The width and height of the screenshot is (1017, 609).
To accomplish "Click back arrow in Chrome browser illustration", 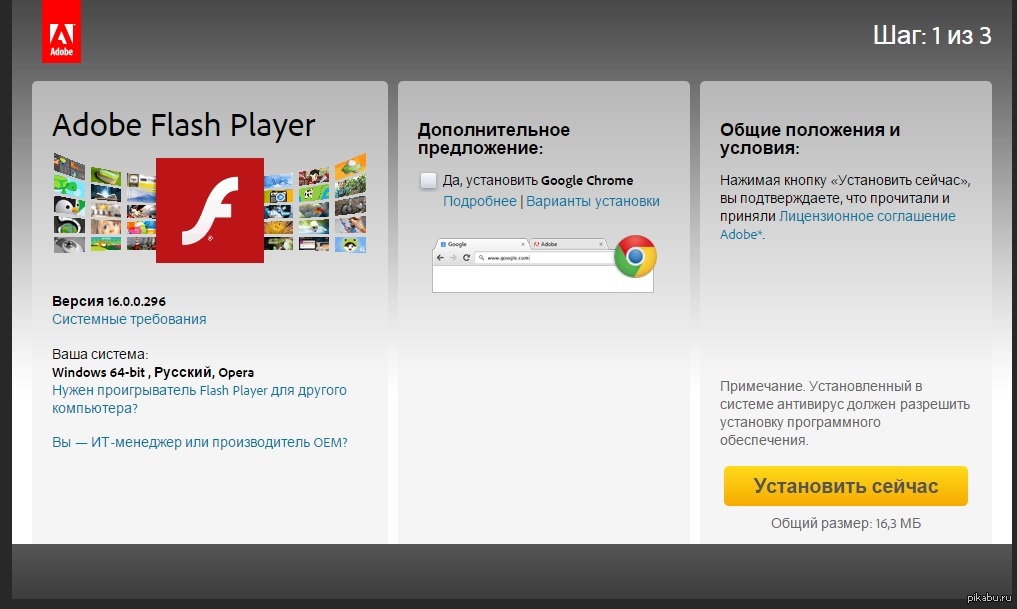I will pos(440,258).
